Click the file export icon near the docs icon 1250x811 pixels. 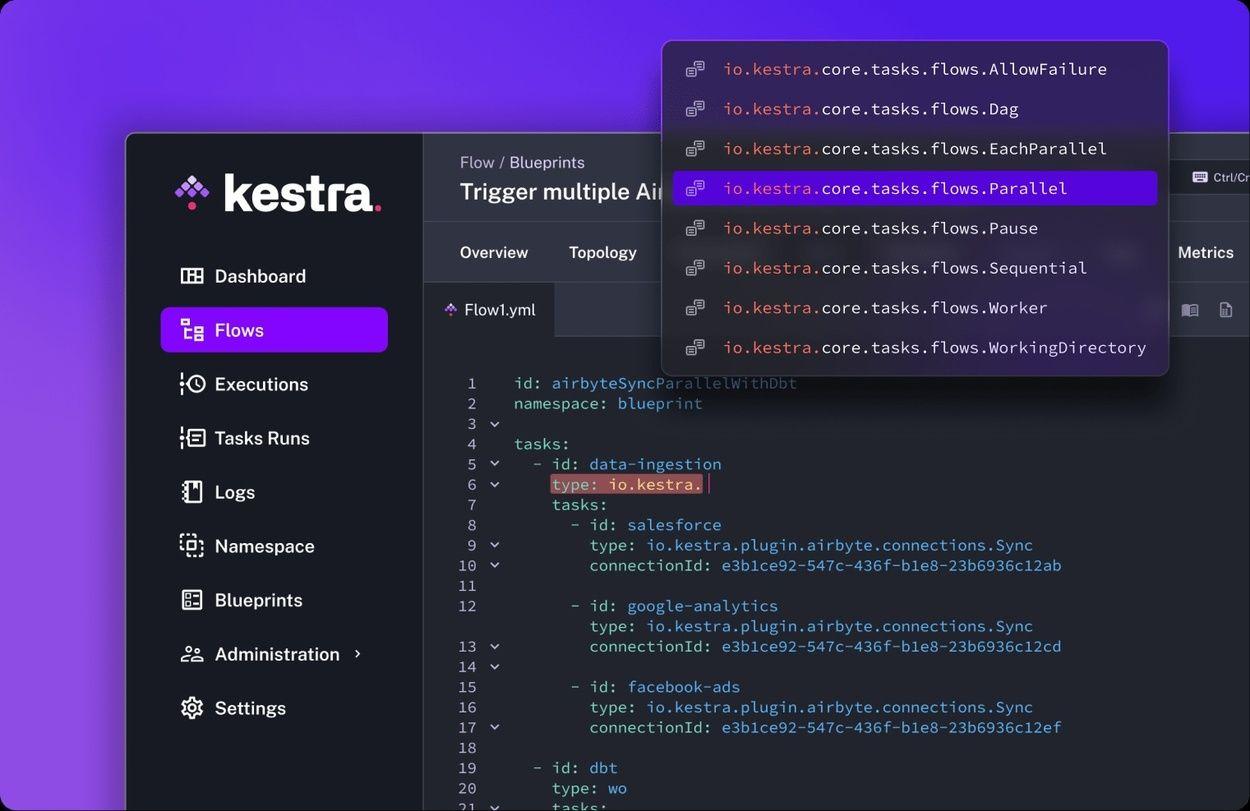click(x=1226, y=309)
